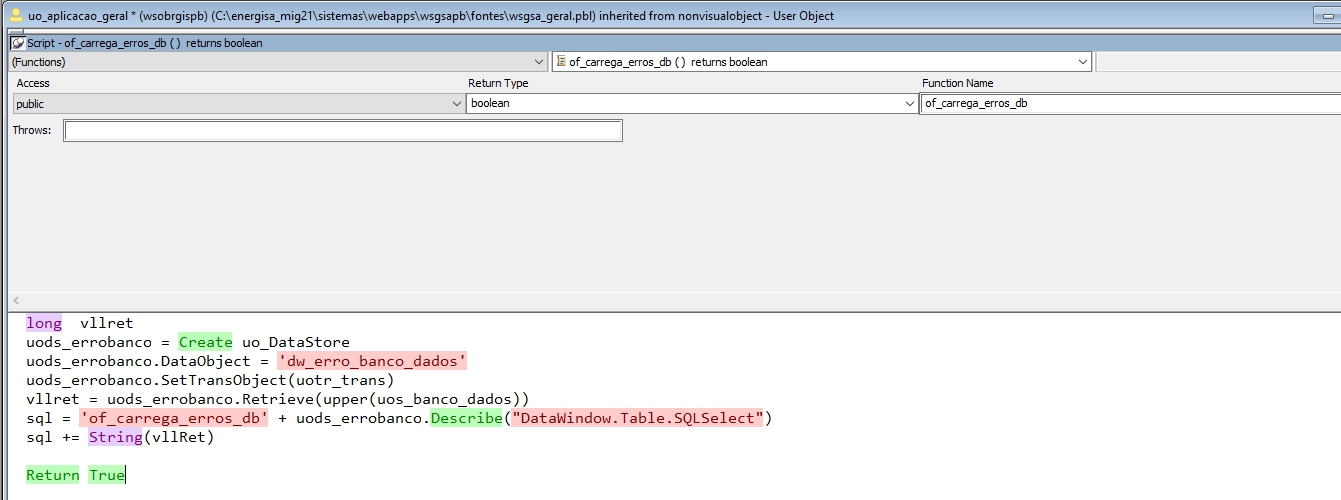Click inside the Throws text box
This screenshot has width=1341, height=500.
[342, 131]
